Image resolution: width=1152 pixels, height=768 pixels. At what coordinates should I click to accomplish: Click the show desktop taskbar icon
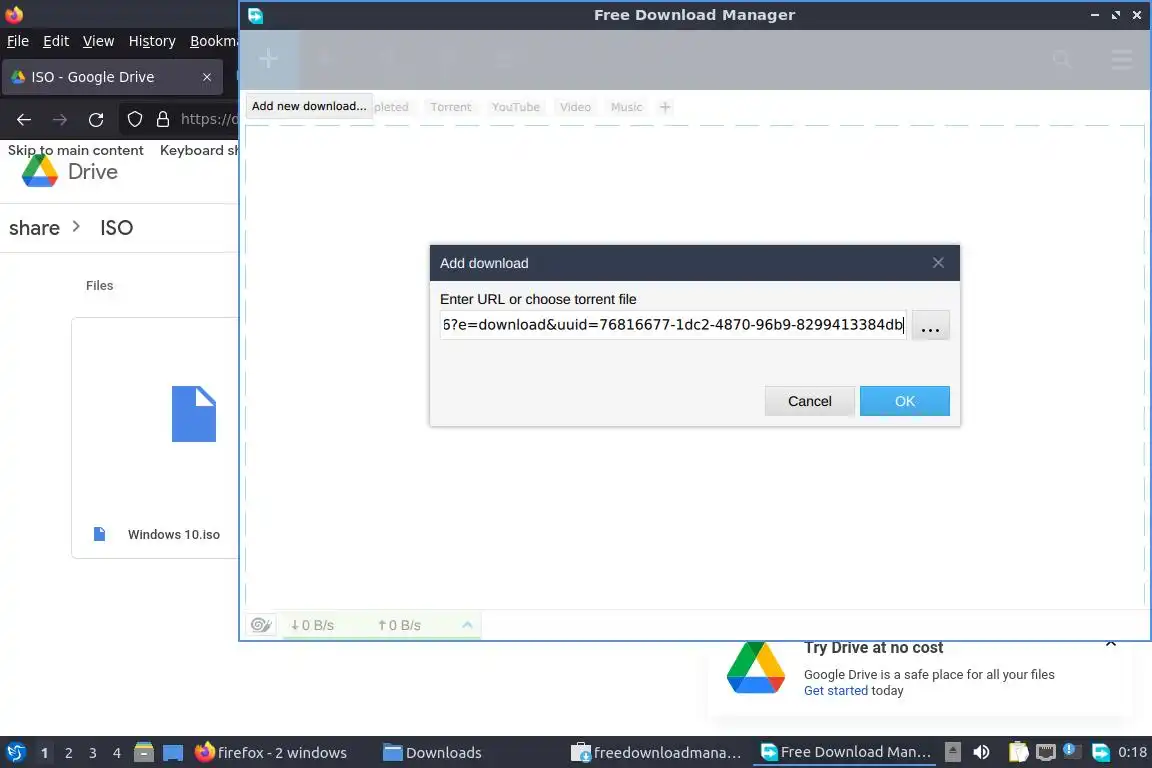tap(173, 753)
